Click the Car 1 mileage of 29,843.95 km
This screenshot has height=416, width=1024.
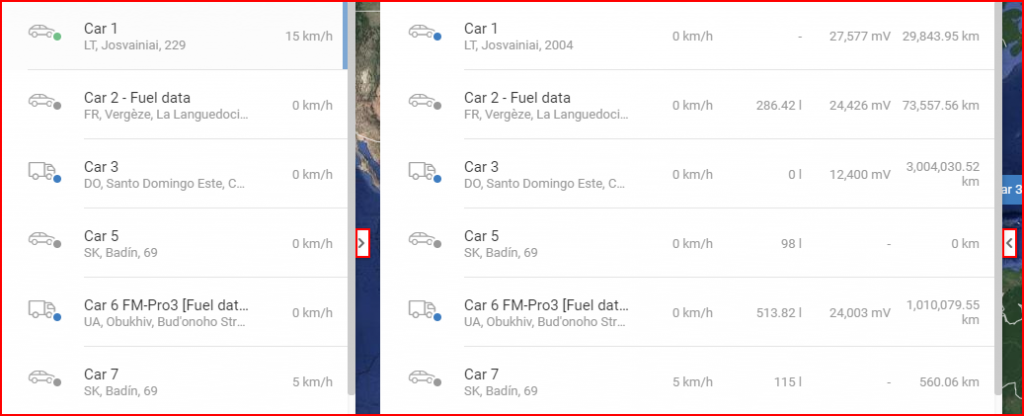point(940,36)
